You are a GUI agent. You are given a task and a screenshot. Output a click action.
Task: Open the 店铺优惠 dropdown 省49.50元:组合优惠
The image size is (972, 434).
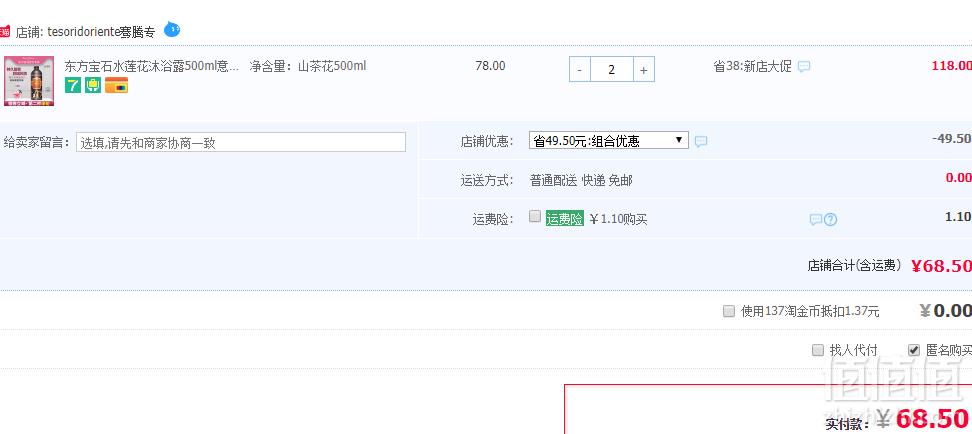(x=609, y=141)
